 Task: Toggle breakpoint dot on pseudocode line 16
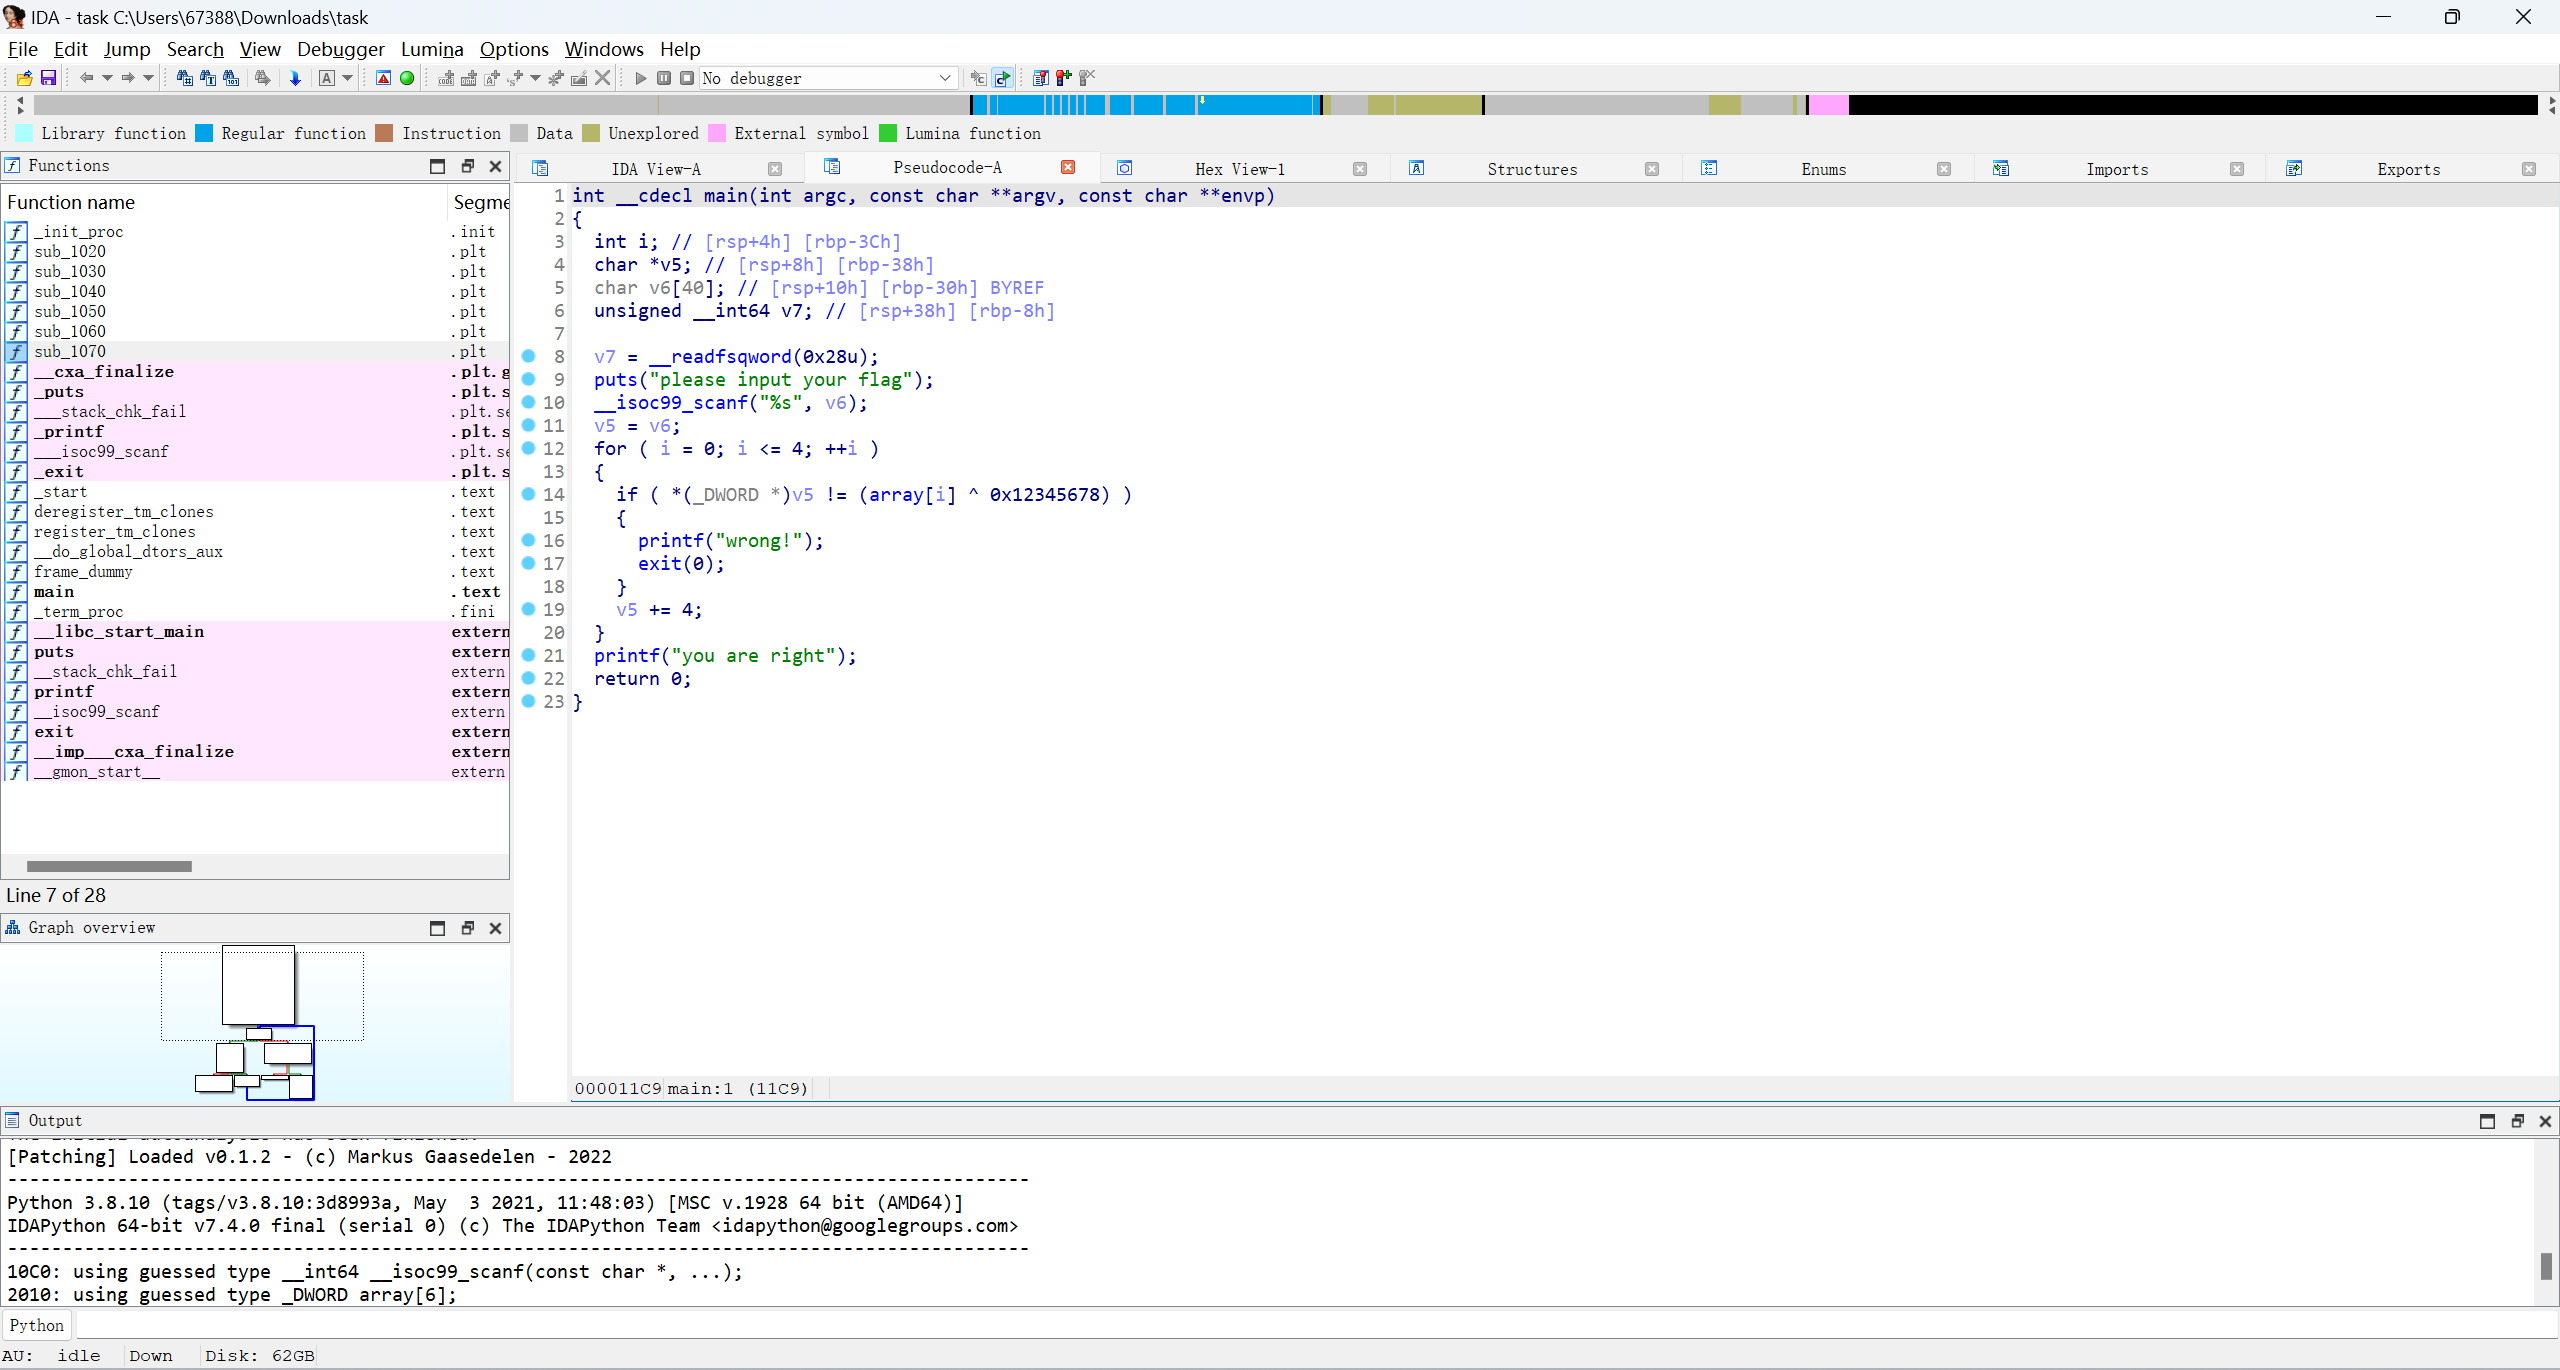pyautogui.click(x=529, y=540)
